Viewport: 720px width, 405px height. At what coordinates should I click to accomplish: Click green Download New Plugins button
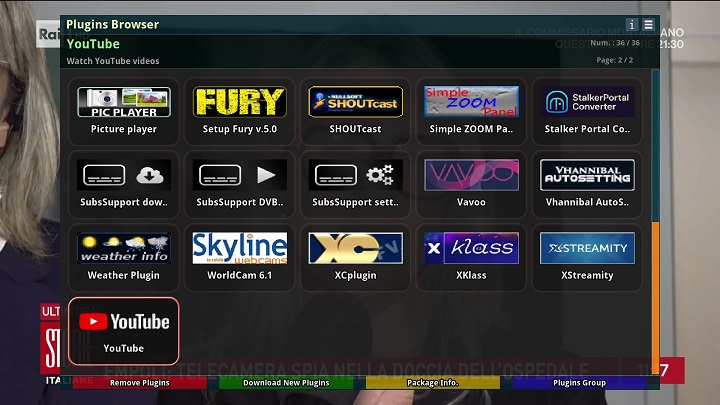tap(286, 382)
